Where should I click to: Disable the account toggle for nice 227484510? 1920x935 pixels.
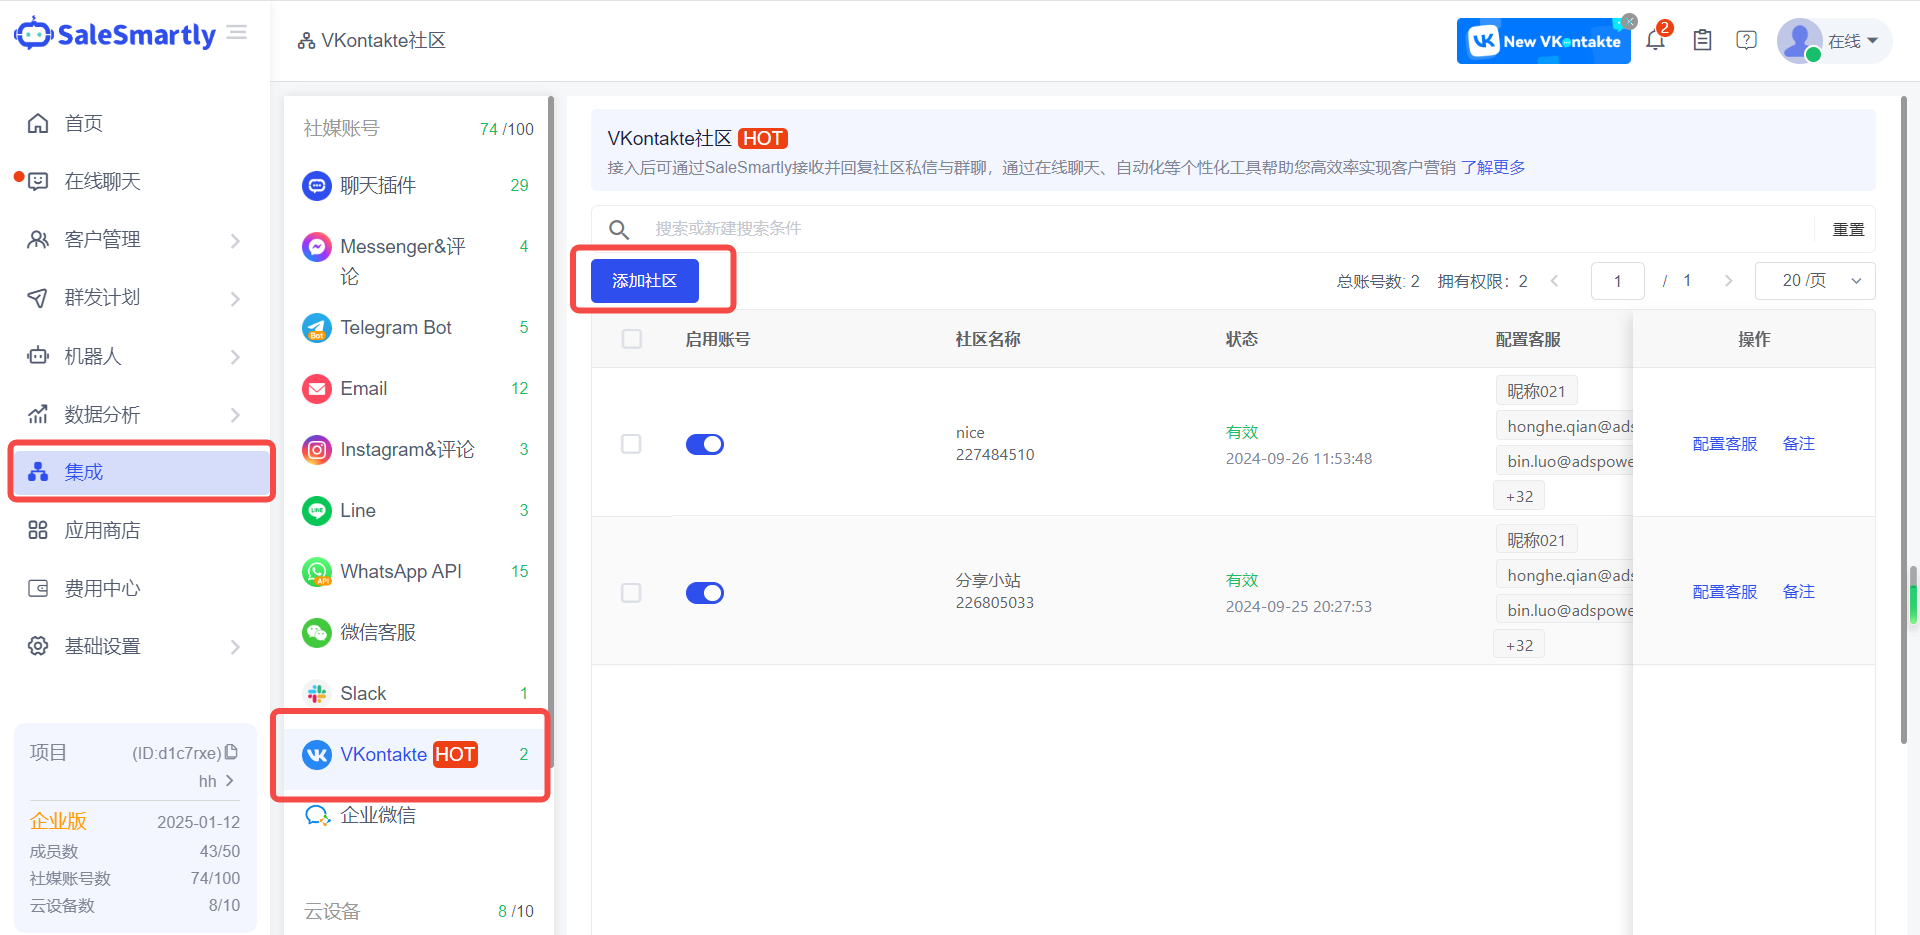705,444
